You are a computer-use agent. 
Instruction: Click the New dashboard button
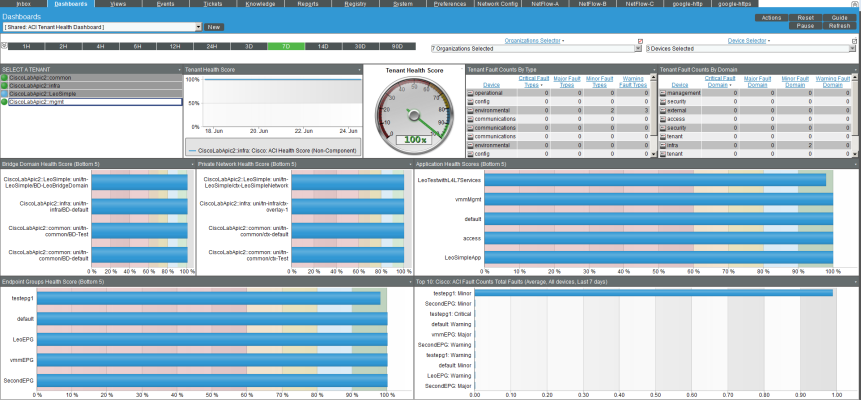click(214, 27)
